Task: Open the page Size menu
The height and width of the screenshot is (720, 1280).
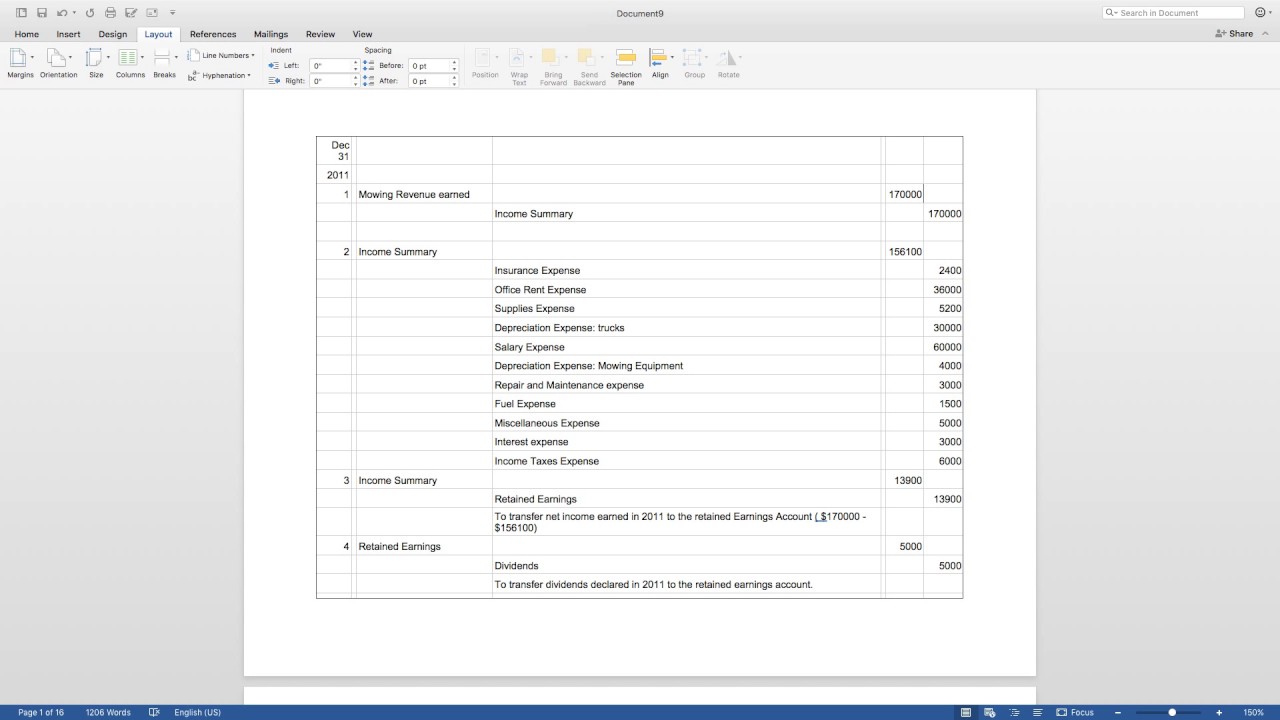Action: point(96,63)
